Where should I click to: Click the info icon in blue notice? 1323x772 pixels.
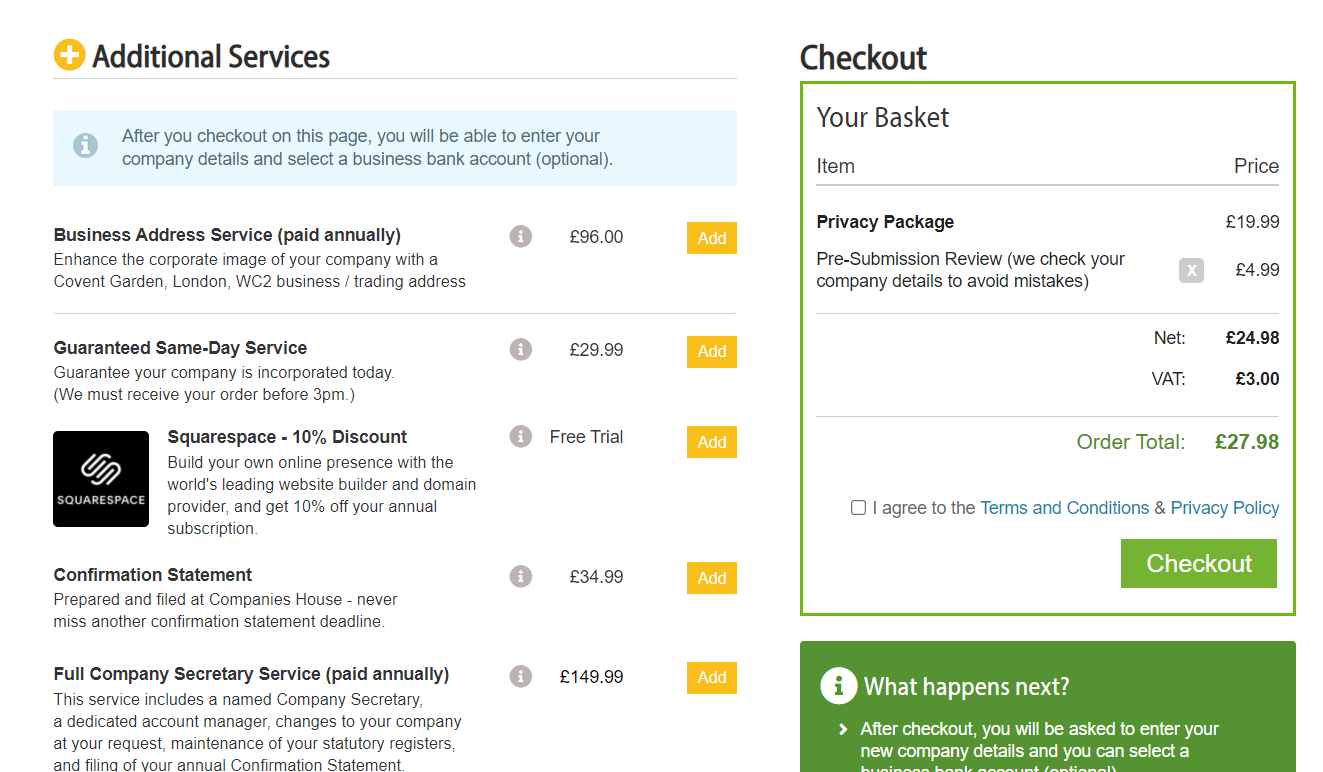(x=86, y=146)
